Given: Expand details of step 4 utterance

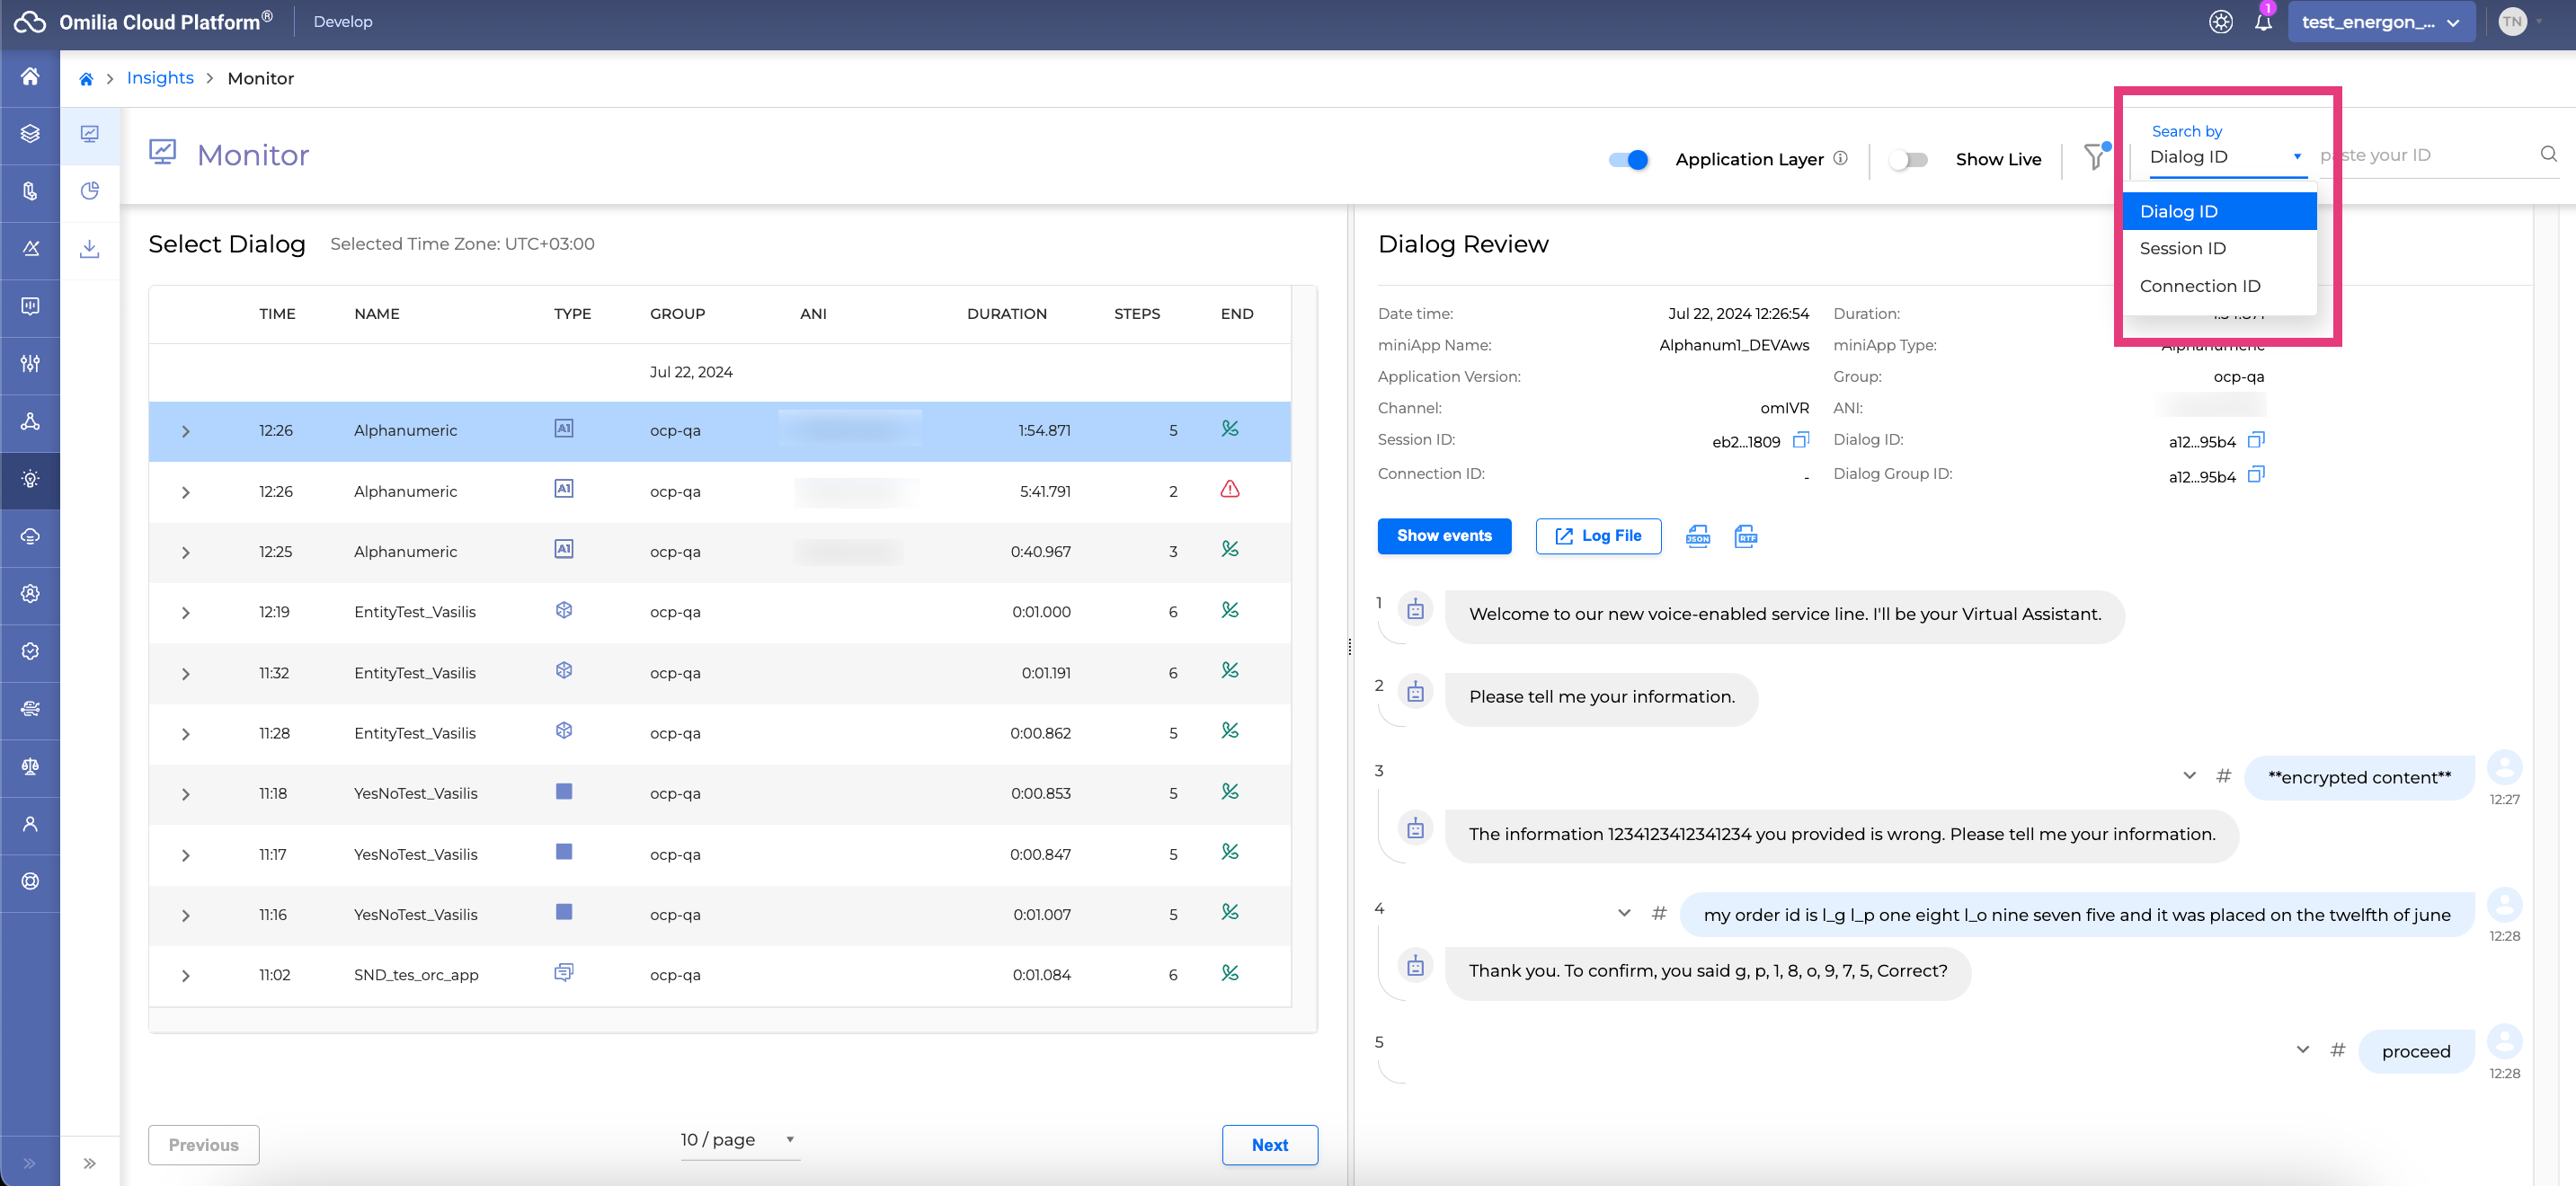Looking at the screenshot, I should point(1624,912).
